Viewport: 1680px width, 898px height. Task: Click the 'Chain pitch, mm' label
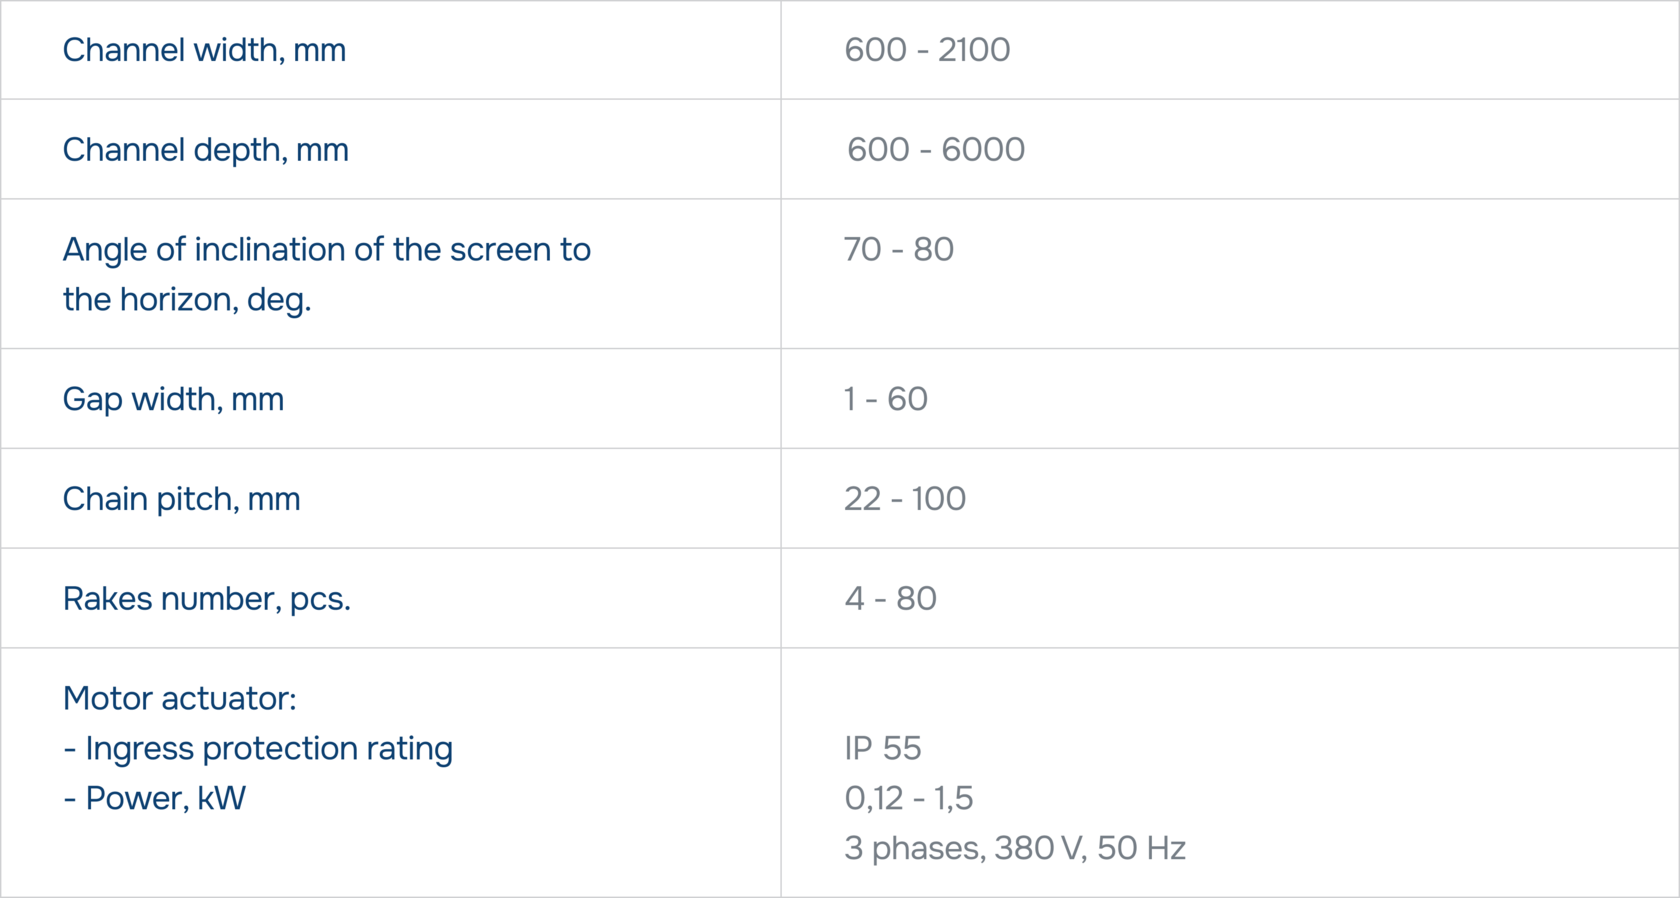click(181, 499)
